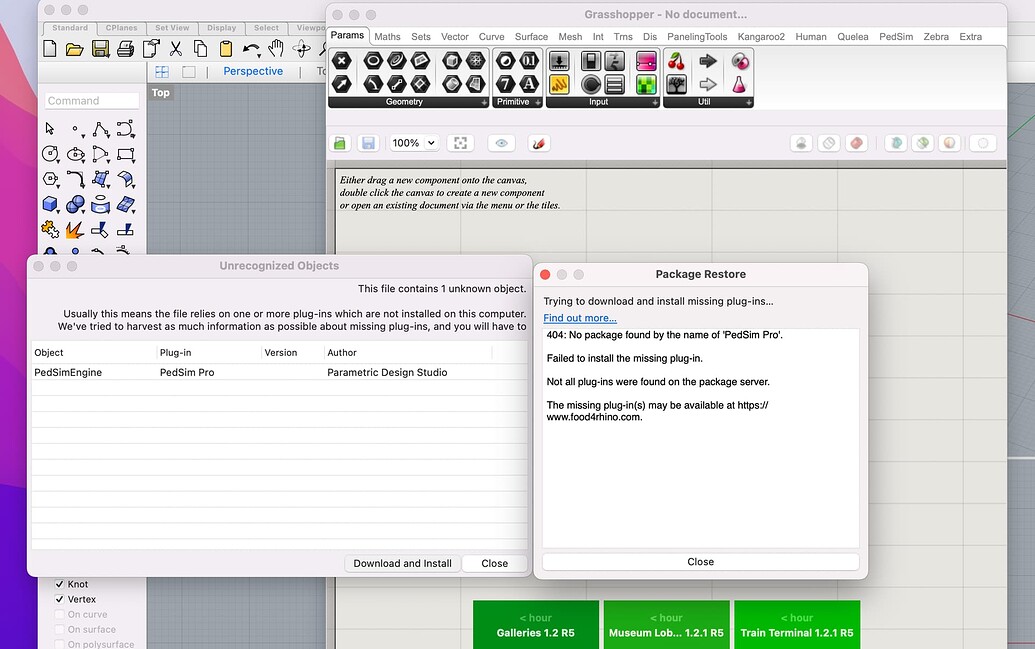The image size is (1035, 649).
Task: Select the sketch paintbrush tool in Grasshopper
Action: 538,143
